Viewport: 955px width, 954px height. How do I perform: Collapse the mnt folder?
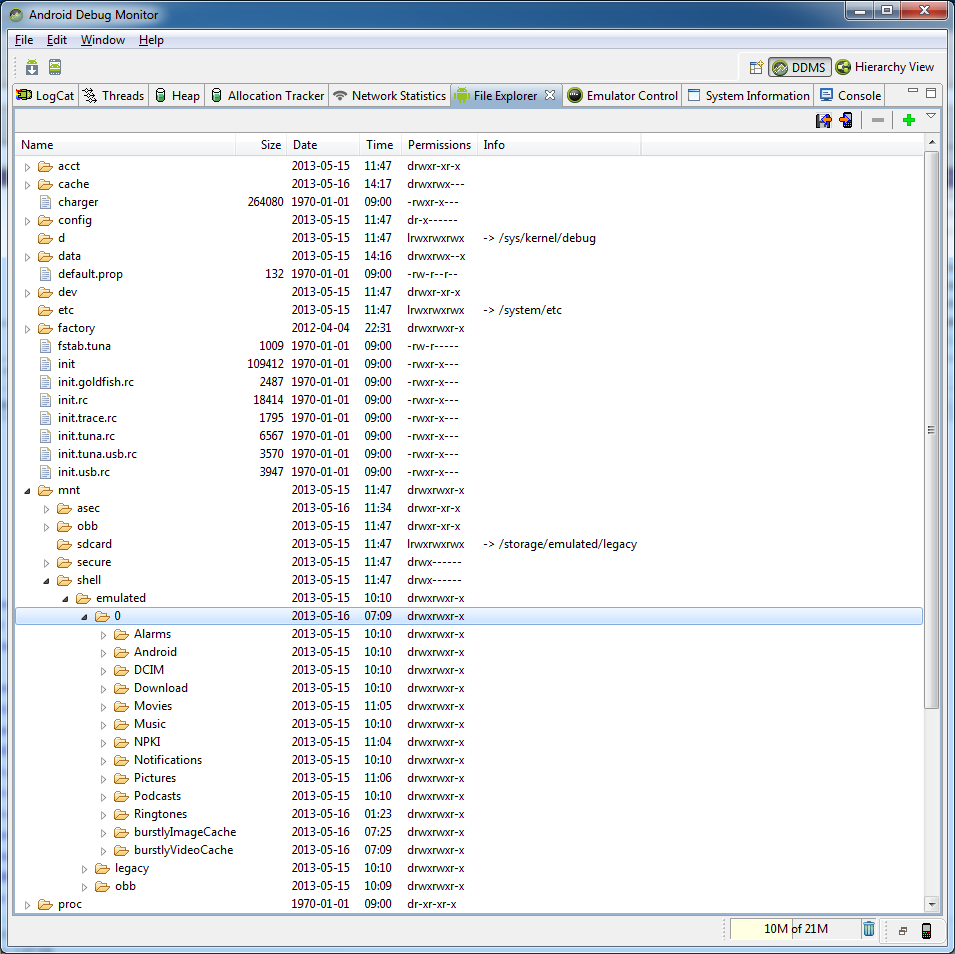click(27, 490)
